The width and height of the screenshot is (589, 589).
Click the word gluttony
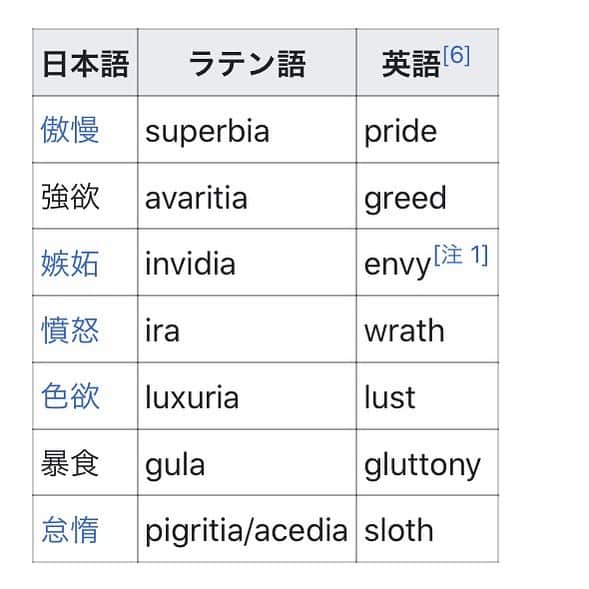(422, 466)
